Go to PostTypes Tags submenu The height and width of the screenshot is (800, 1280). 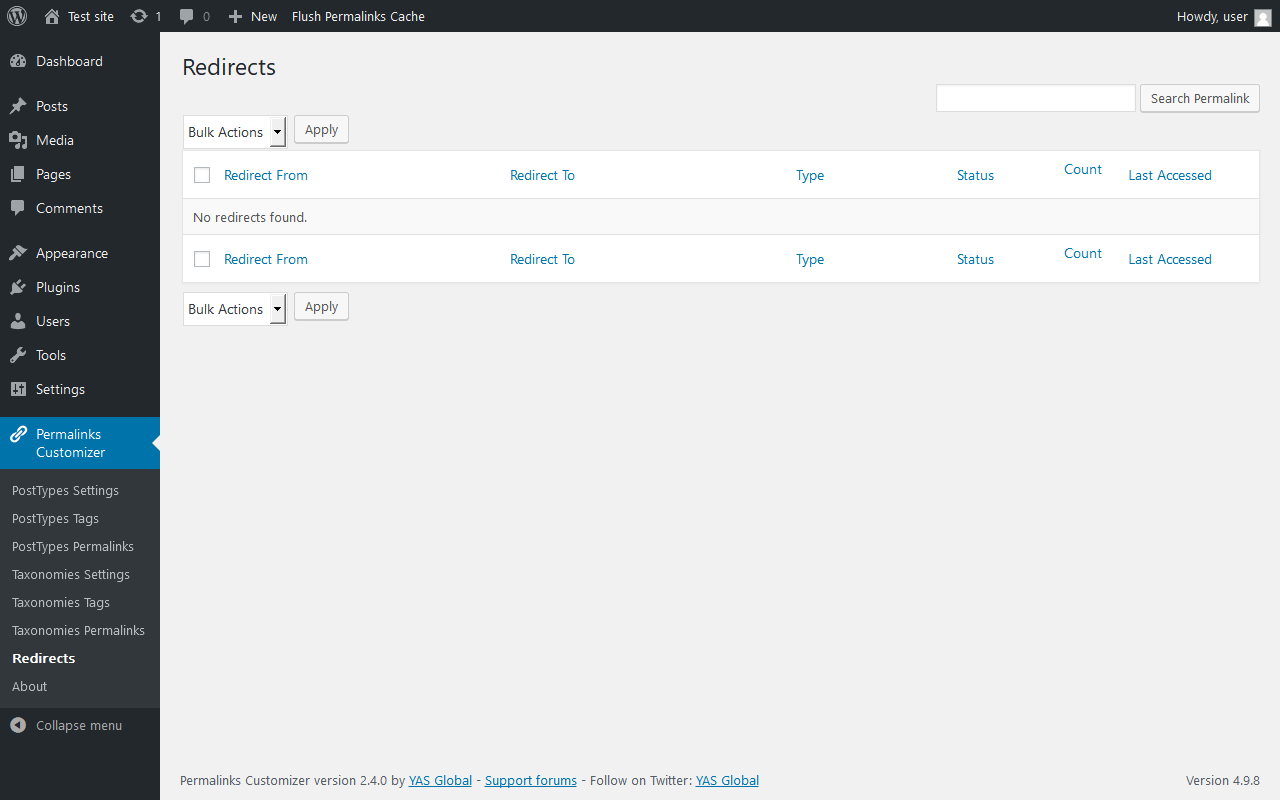point(55,518)
